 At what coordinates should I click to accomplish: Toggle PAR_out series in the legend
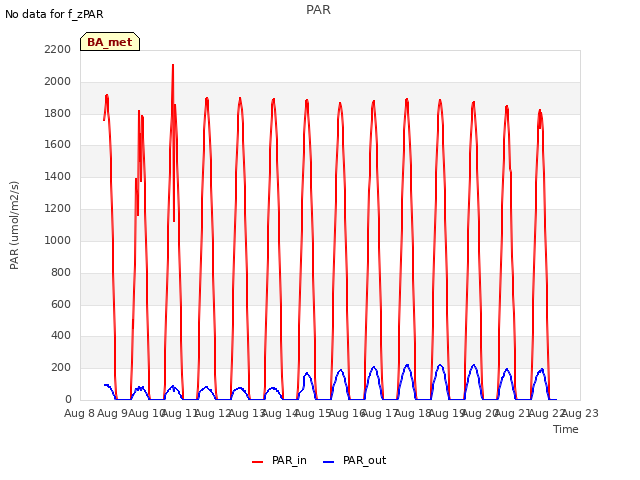click(x=354, y=461)
